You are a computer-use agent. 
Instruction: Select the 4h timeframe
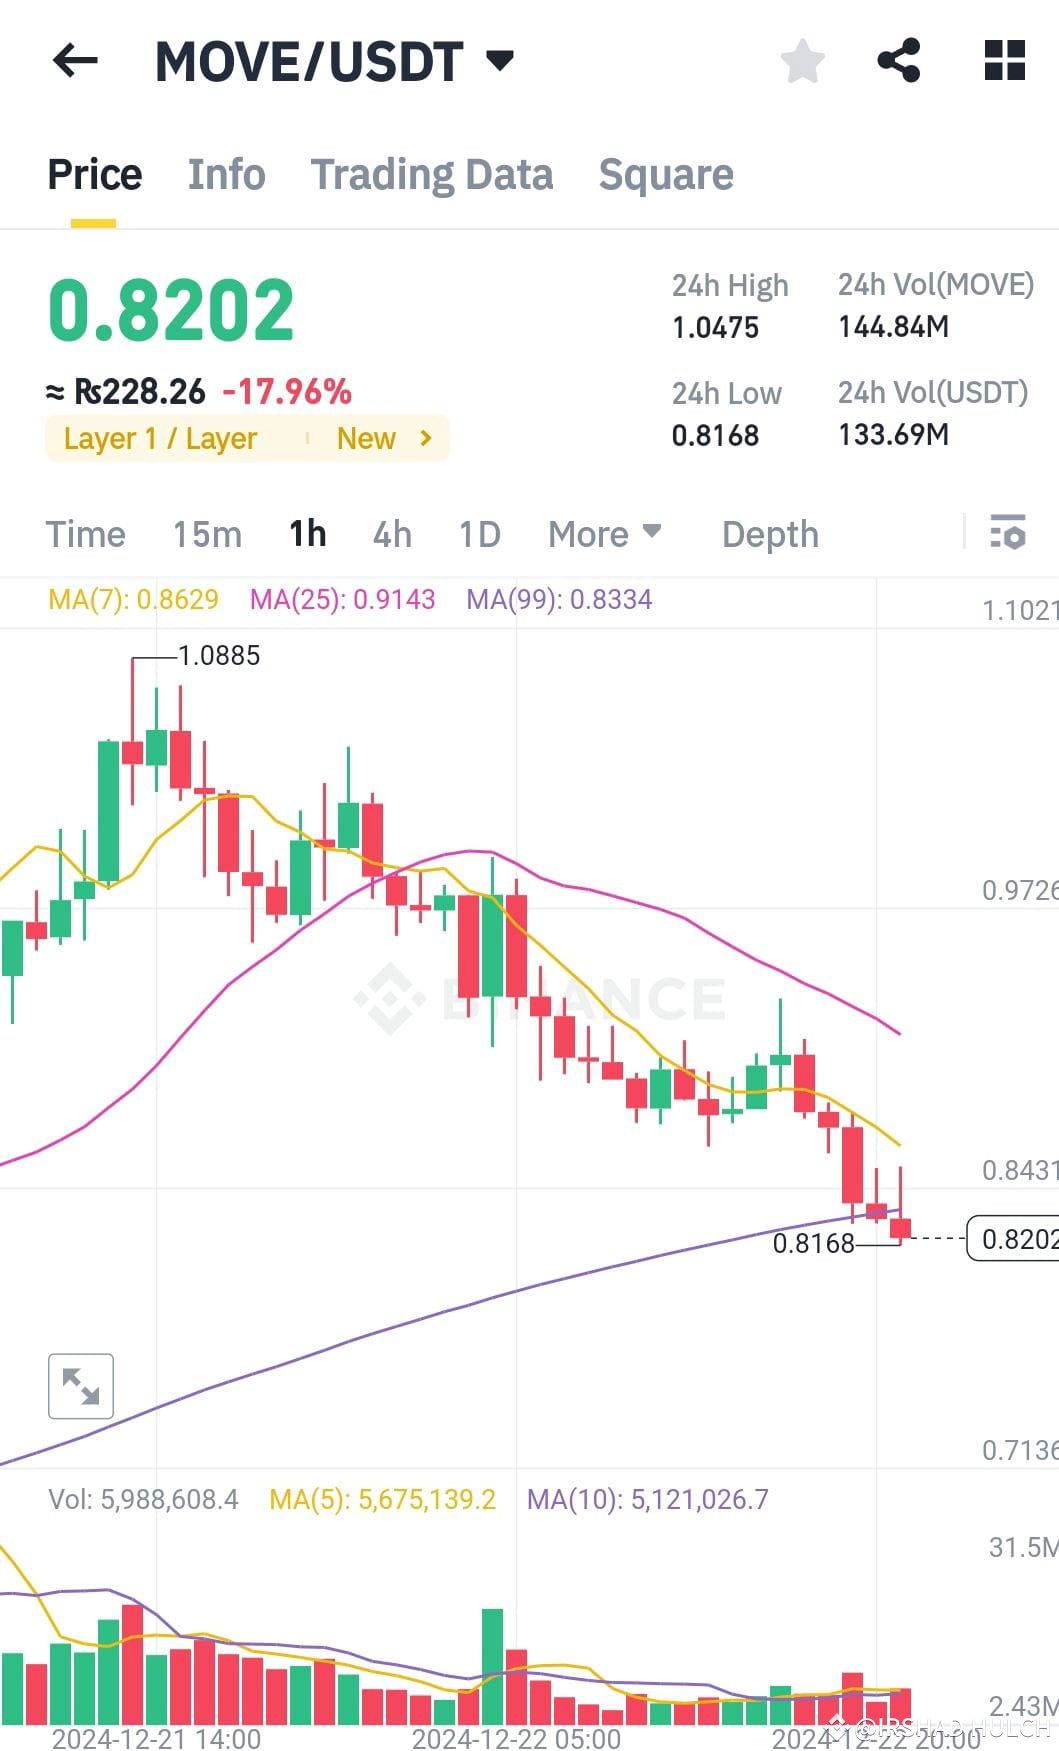coord(391,534)
